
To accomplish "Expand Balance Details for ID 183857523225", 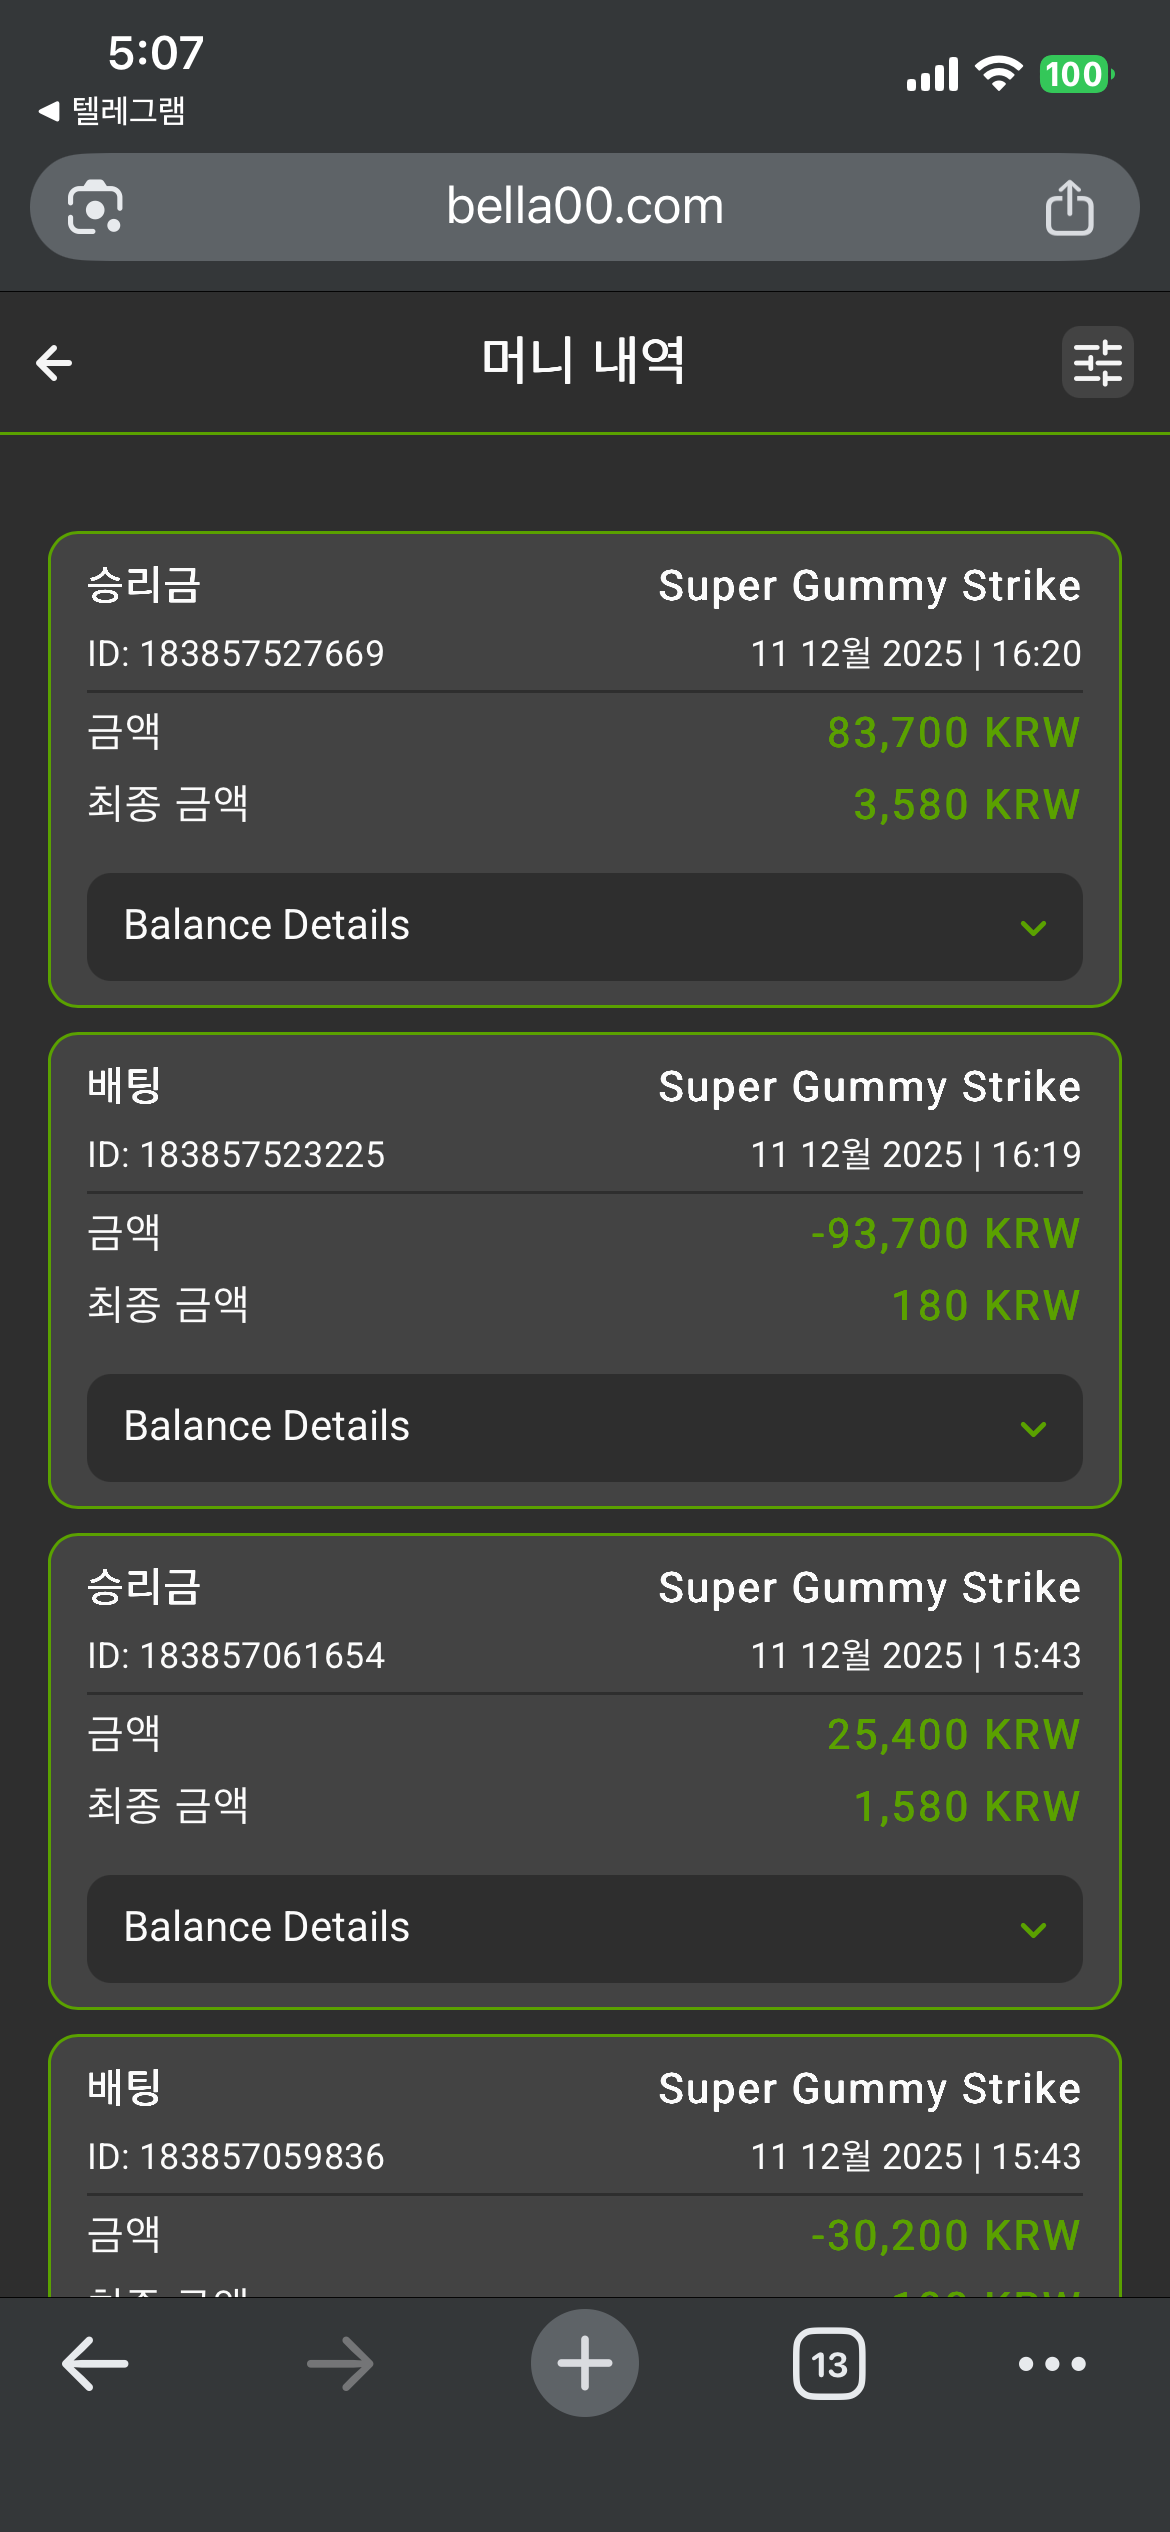I will pos(585,1428).
